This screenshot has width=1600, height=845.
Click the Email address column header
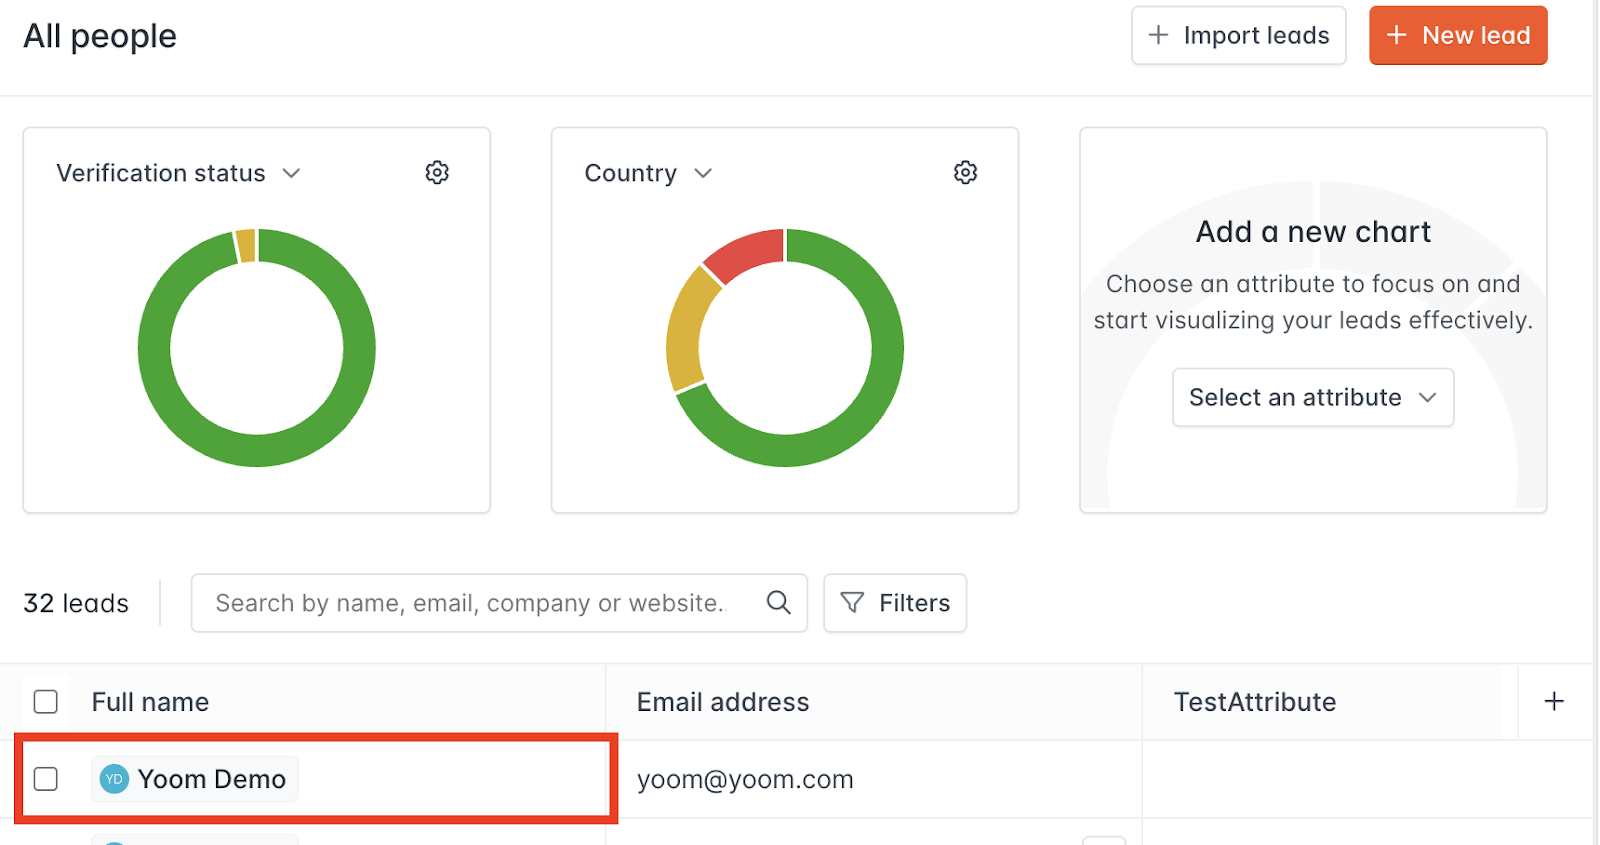tap(723, 702)
